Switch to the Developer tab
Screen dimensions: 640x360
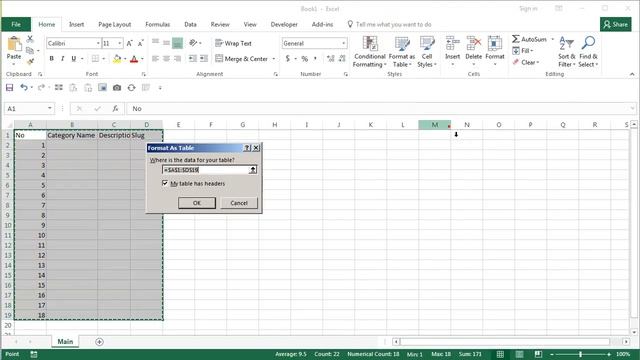click(x=284, y=24)
